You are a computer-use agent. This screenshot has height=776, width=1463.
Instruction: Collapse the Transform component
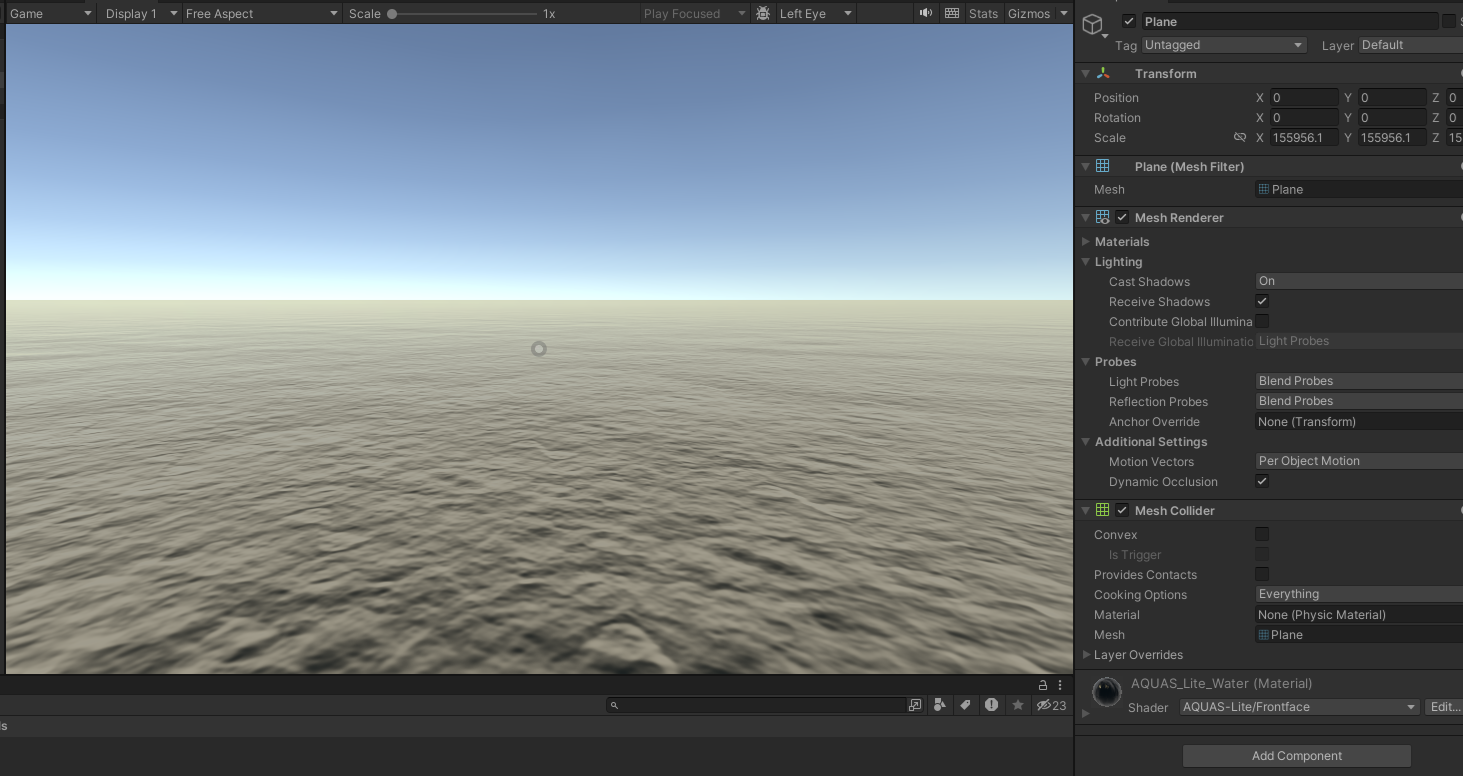pos(1085,73)
